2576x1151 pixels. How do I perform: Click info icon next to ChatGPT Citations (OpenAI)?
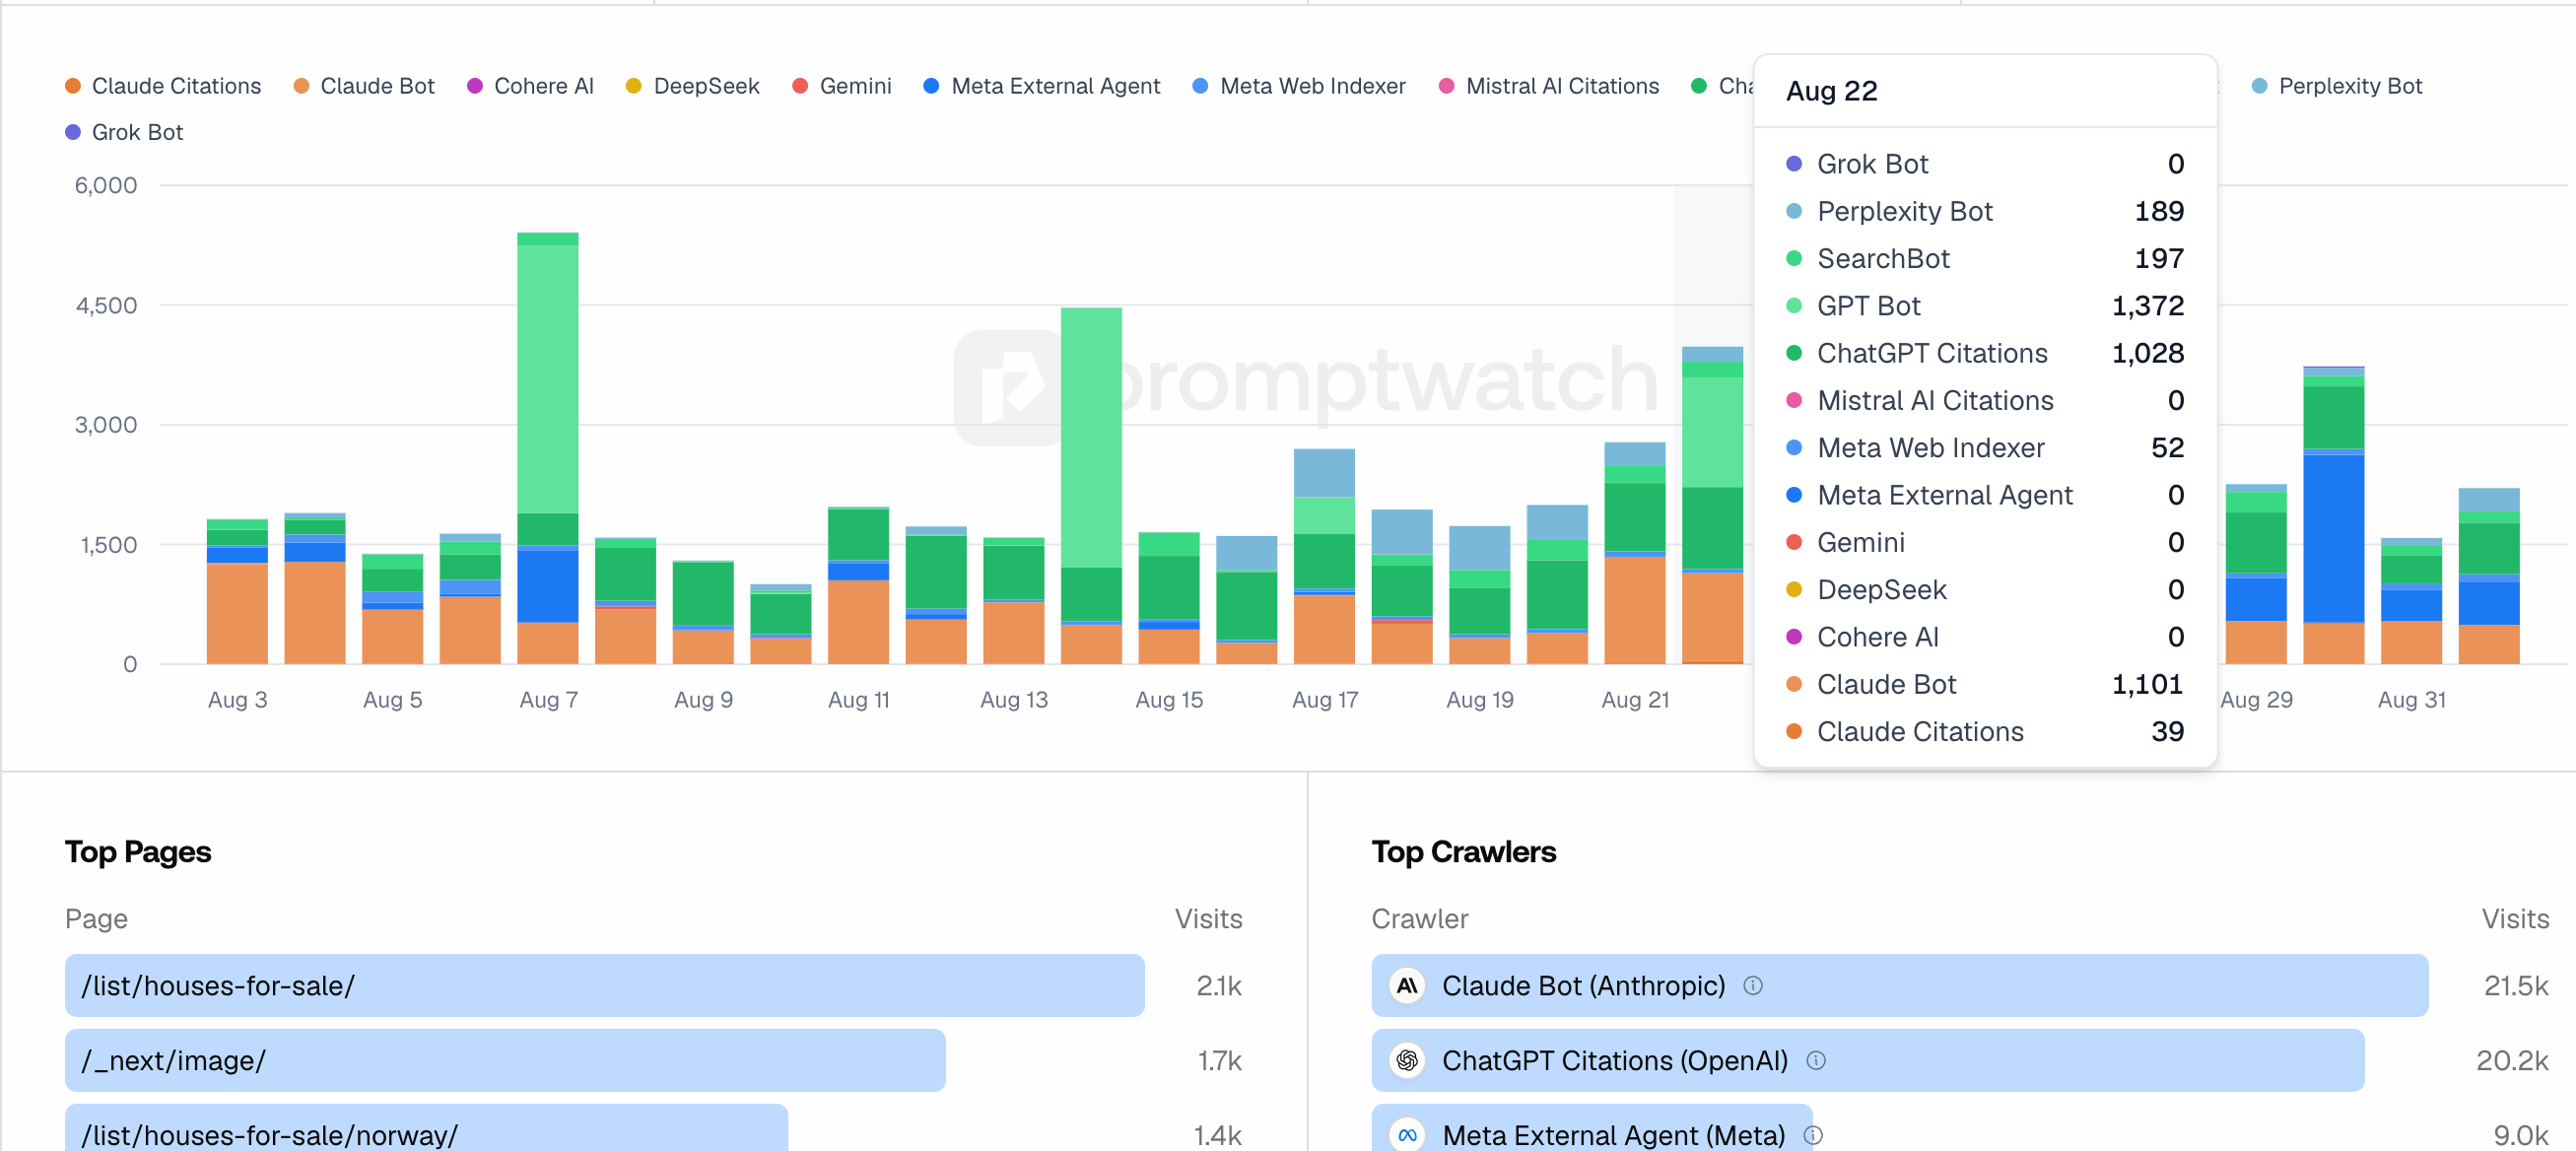pos(1816,1060)
